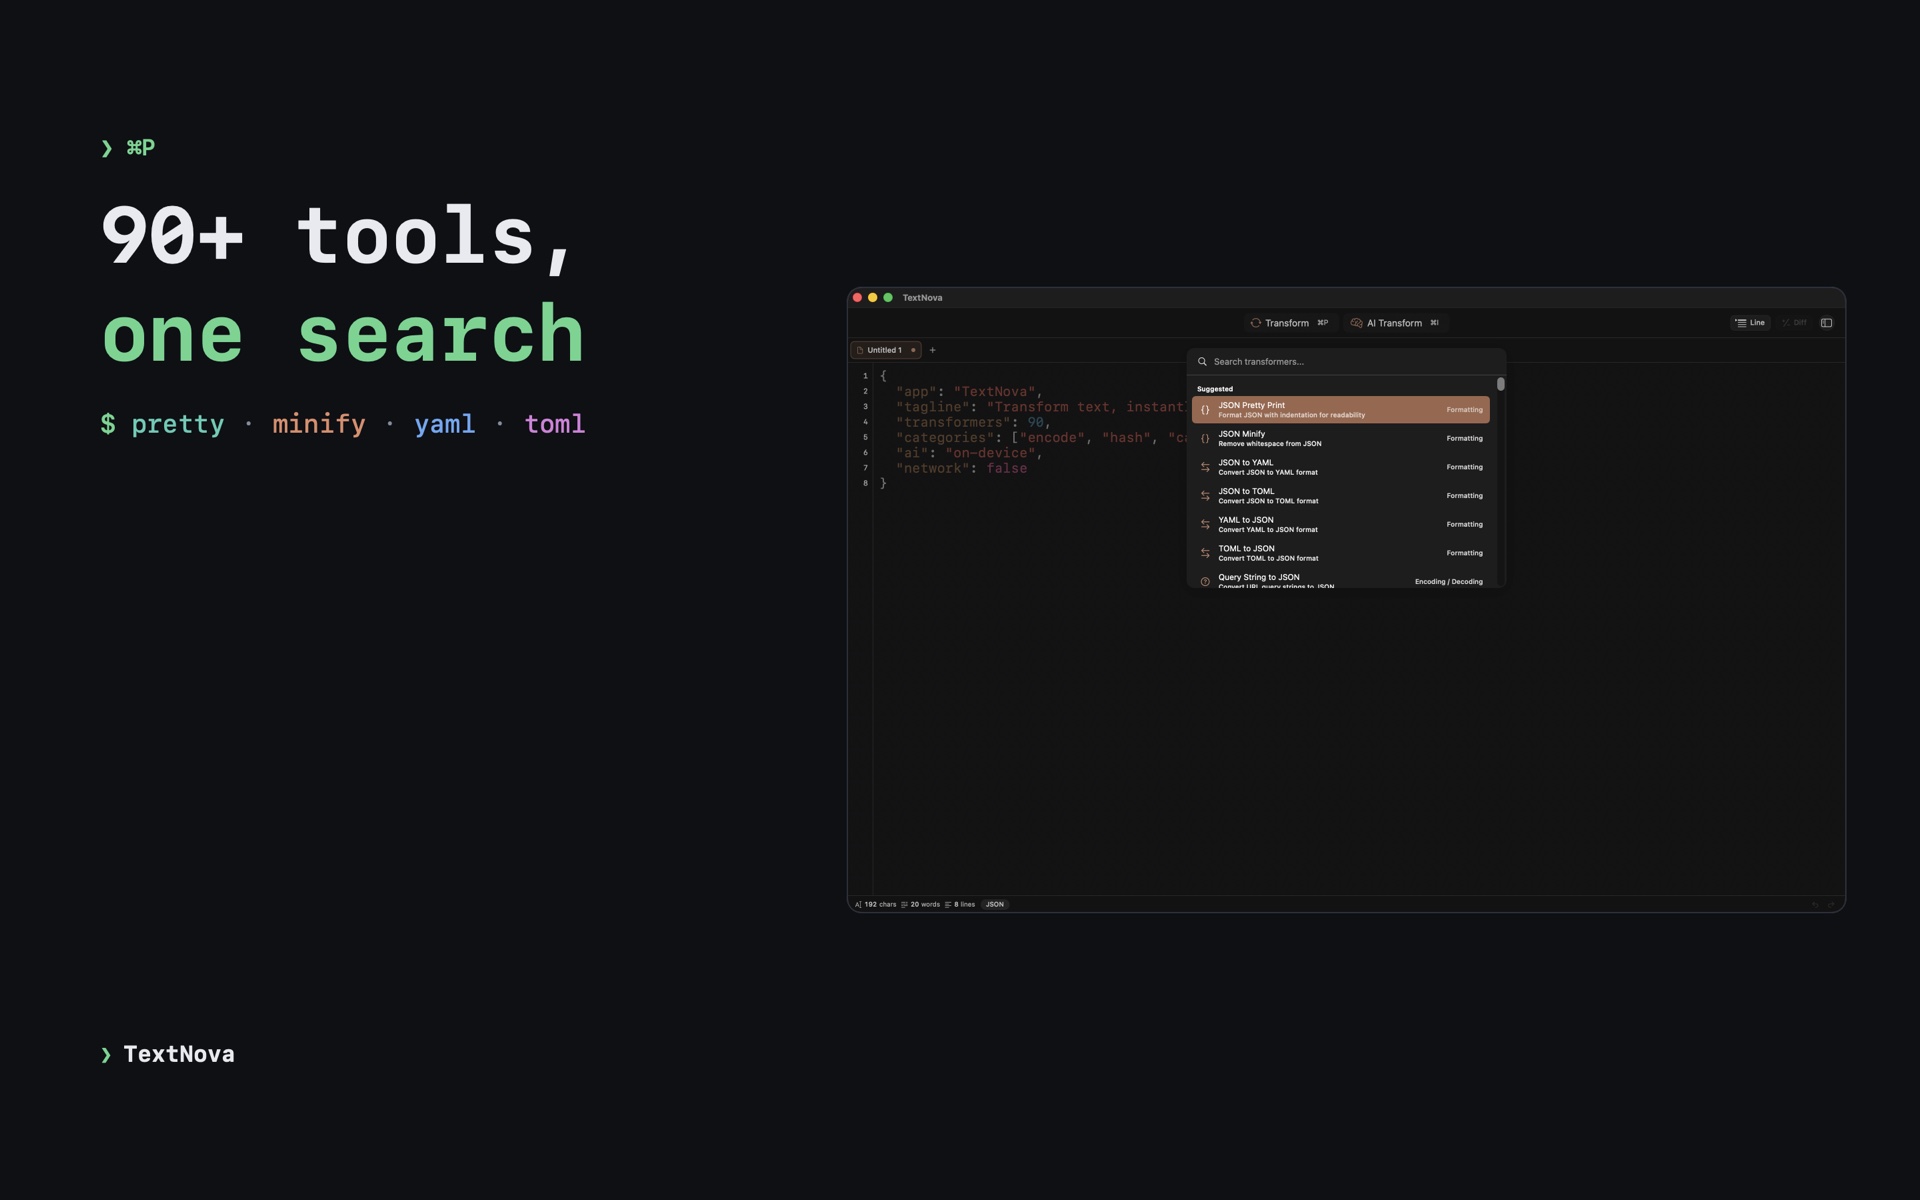
Task: Click the braces icon of JSON Minify
Action: coord(1205,439)
